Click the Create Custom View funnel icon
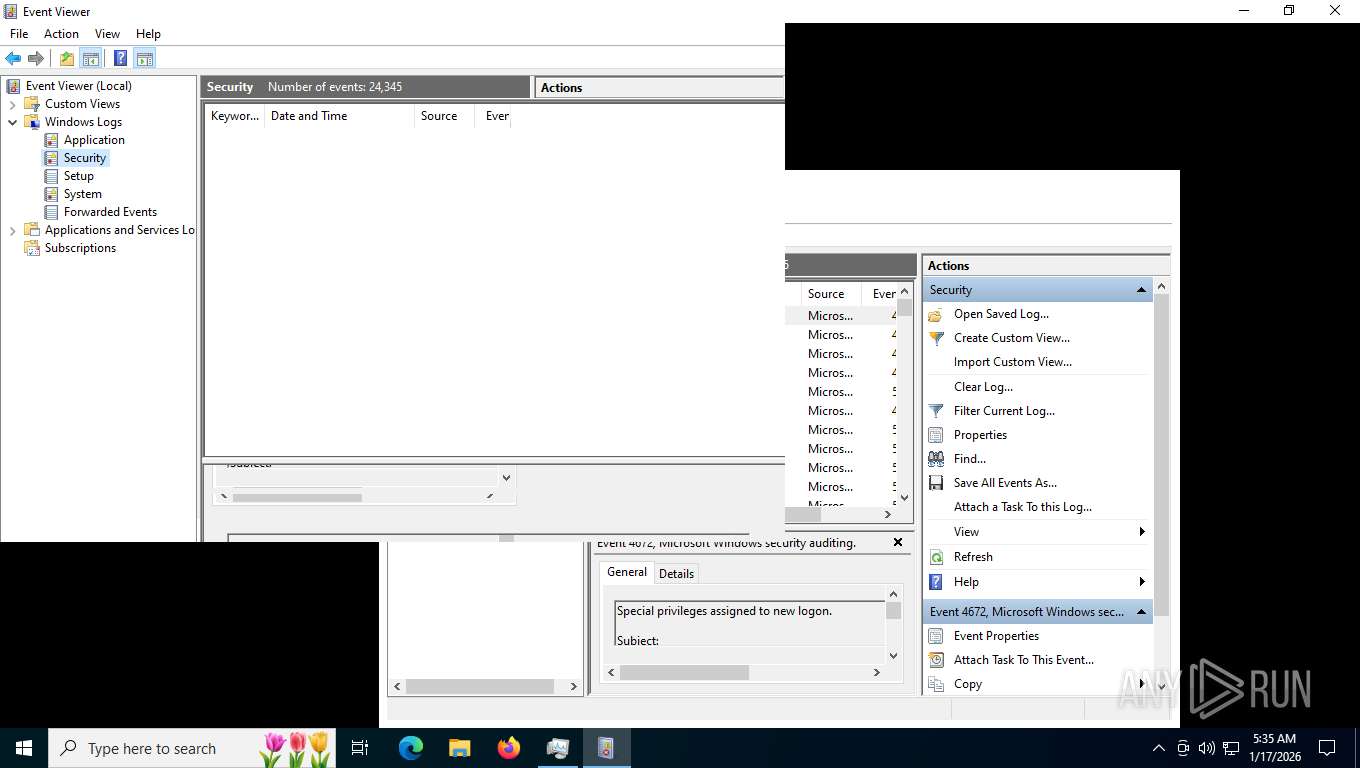 pos(936,338)
